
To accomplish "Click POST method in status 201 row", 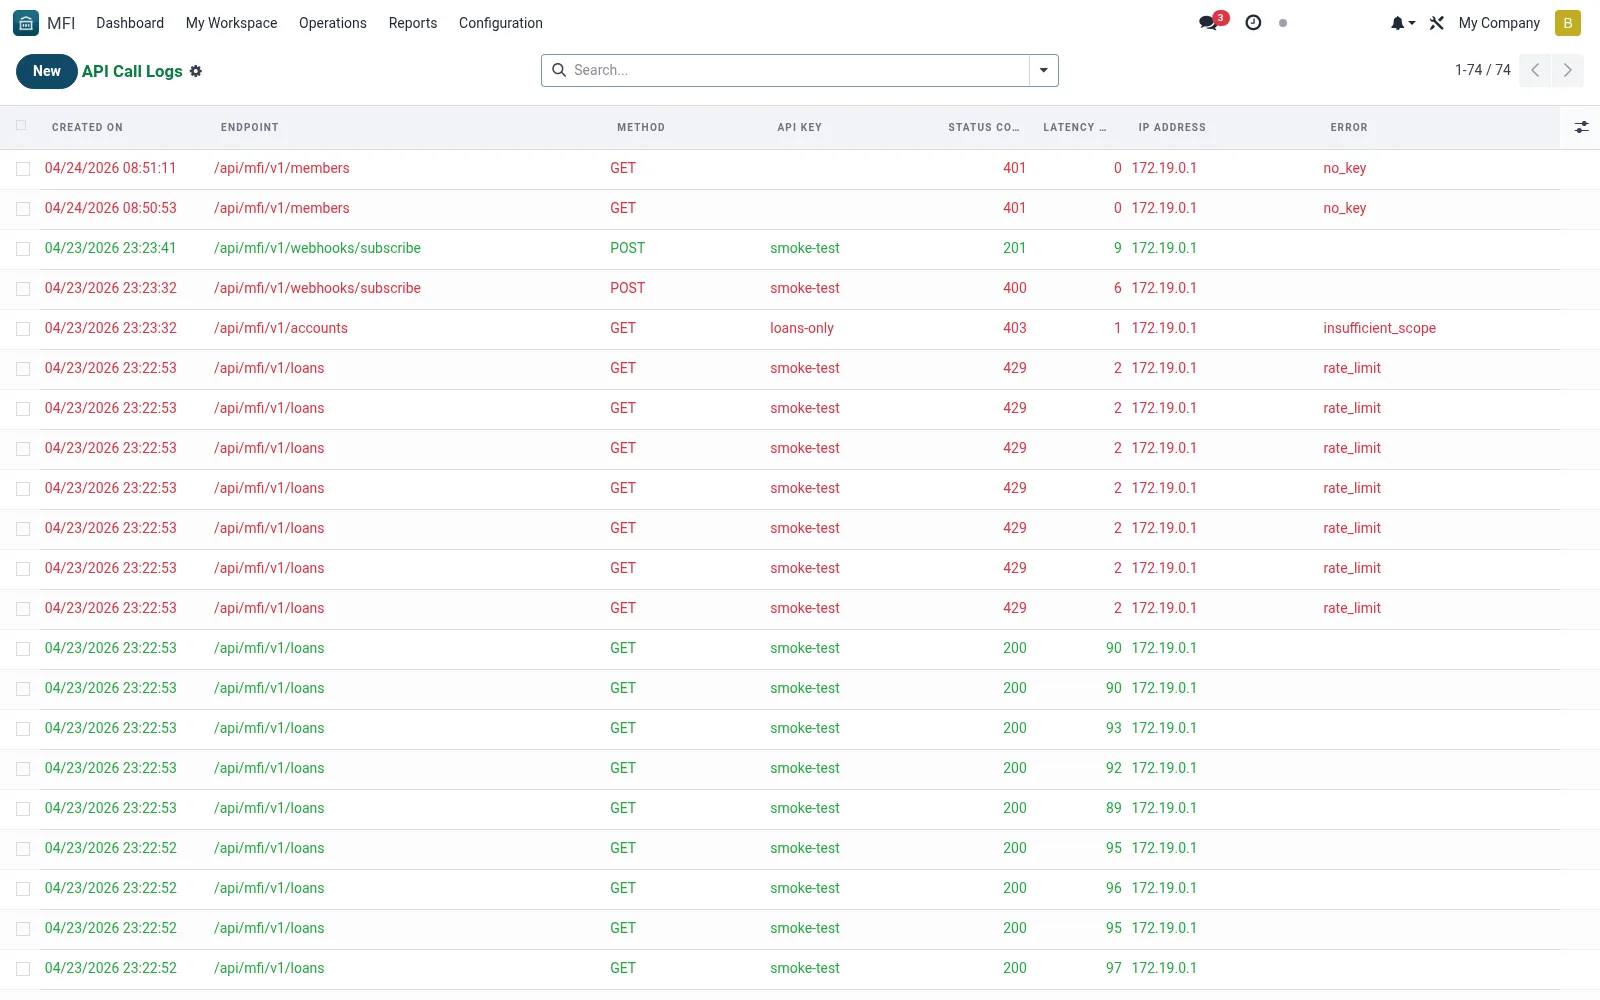I will pos(628,248).
